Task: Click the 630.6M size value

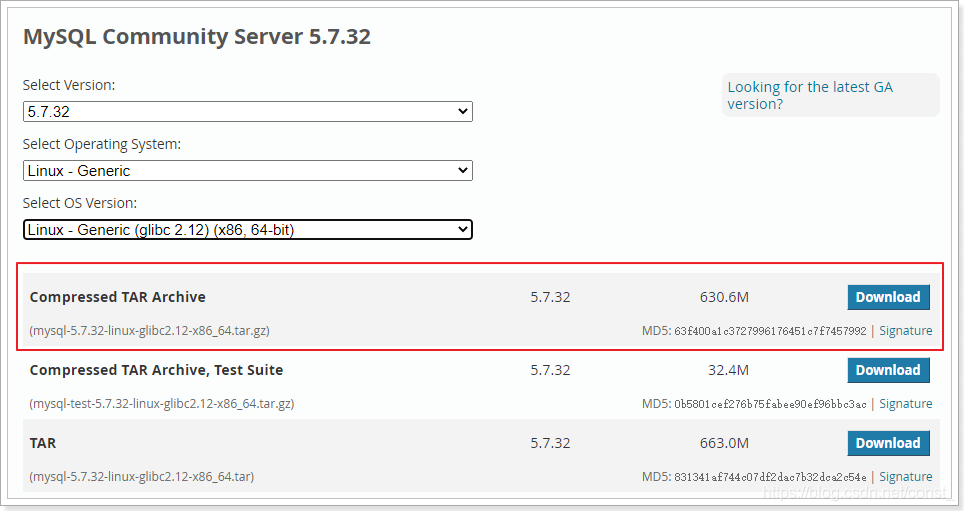Action: pos(724,297)
